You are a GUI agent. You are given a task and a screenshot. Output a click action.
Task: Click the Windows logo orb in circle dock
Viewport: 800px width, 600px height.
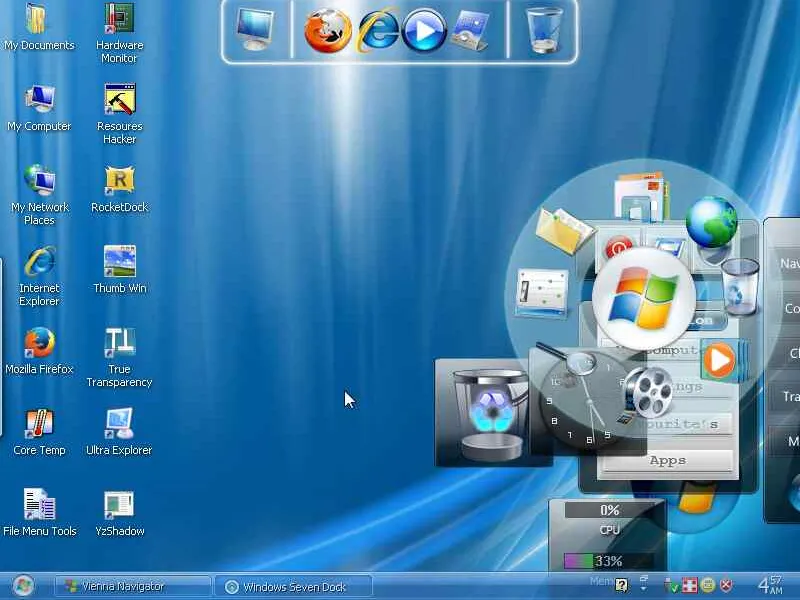pos(644,298)
